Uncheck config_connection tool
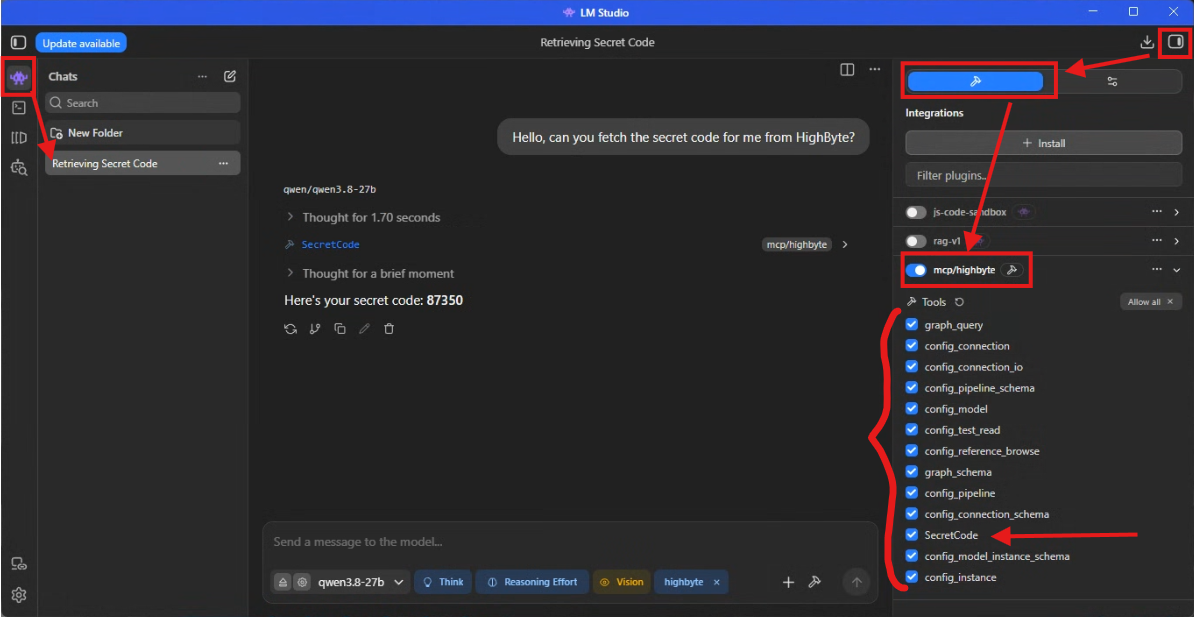 pos(911,345)
